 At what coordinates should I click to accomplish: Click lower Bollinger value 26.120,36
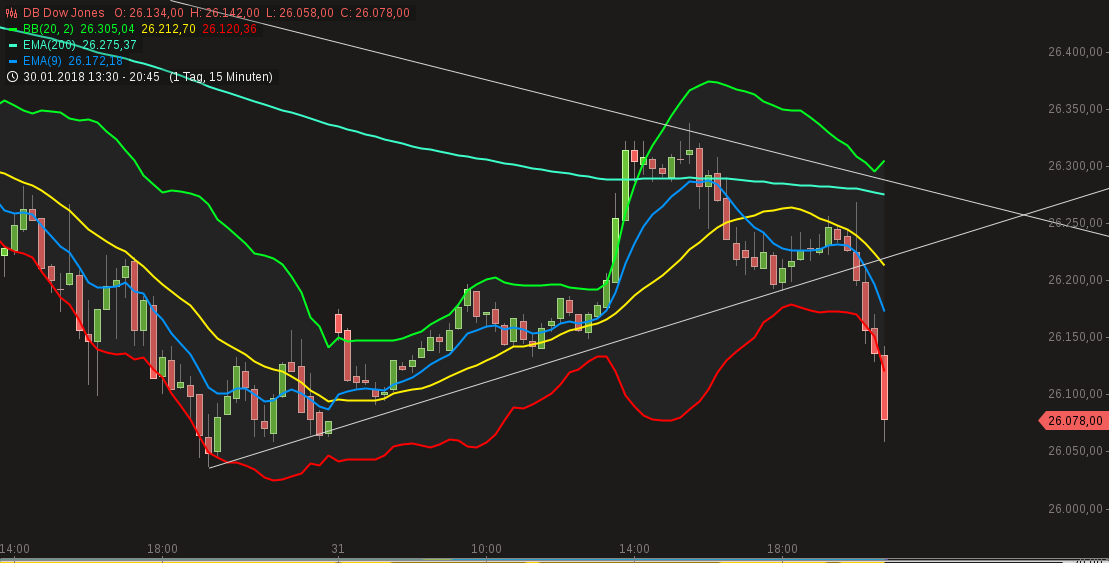coord(229,29)
